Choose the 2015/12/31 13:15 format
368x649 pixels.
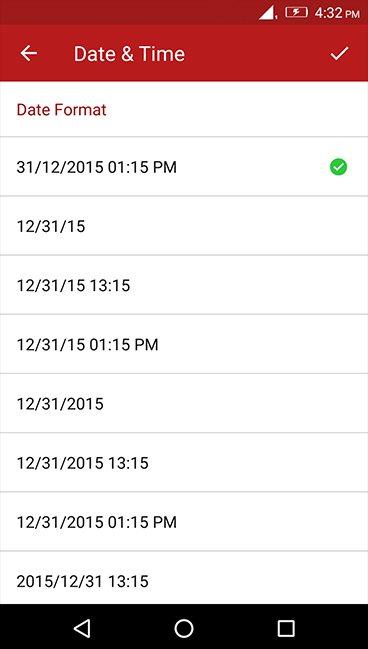(x=184, y=578)
